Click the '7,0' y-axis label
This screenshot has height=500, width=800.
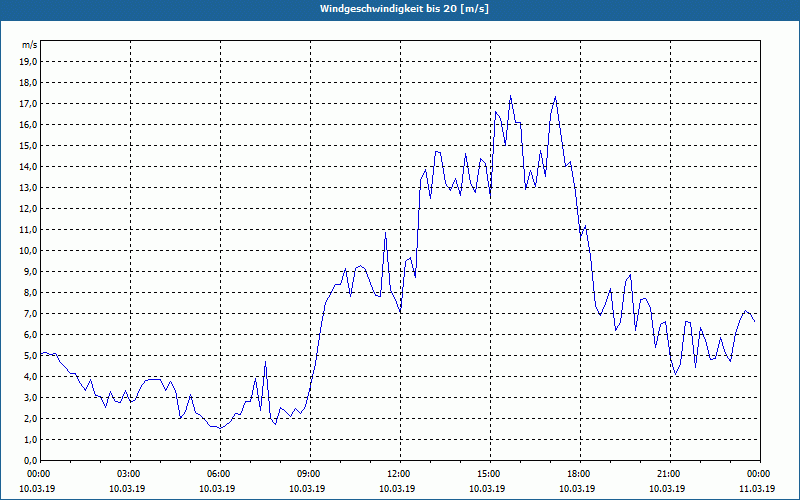[x=31, y=314]
